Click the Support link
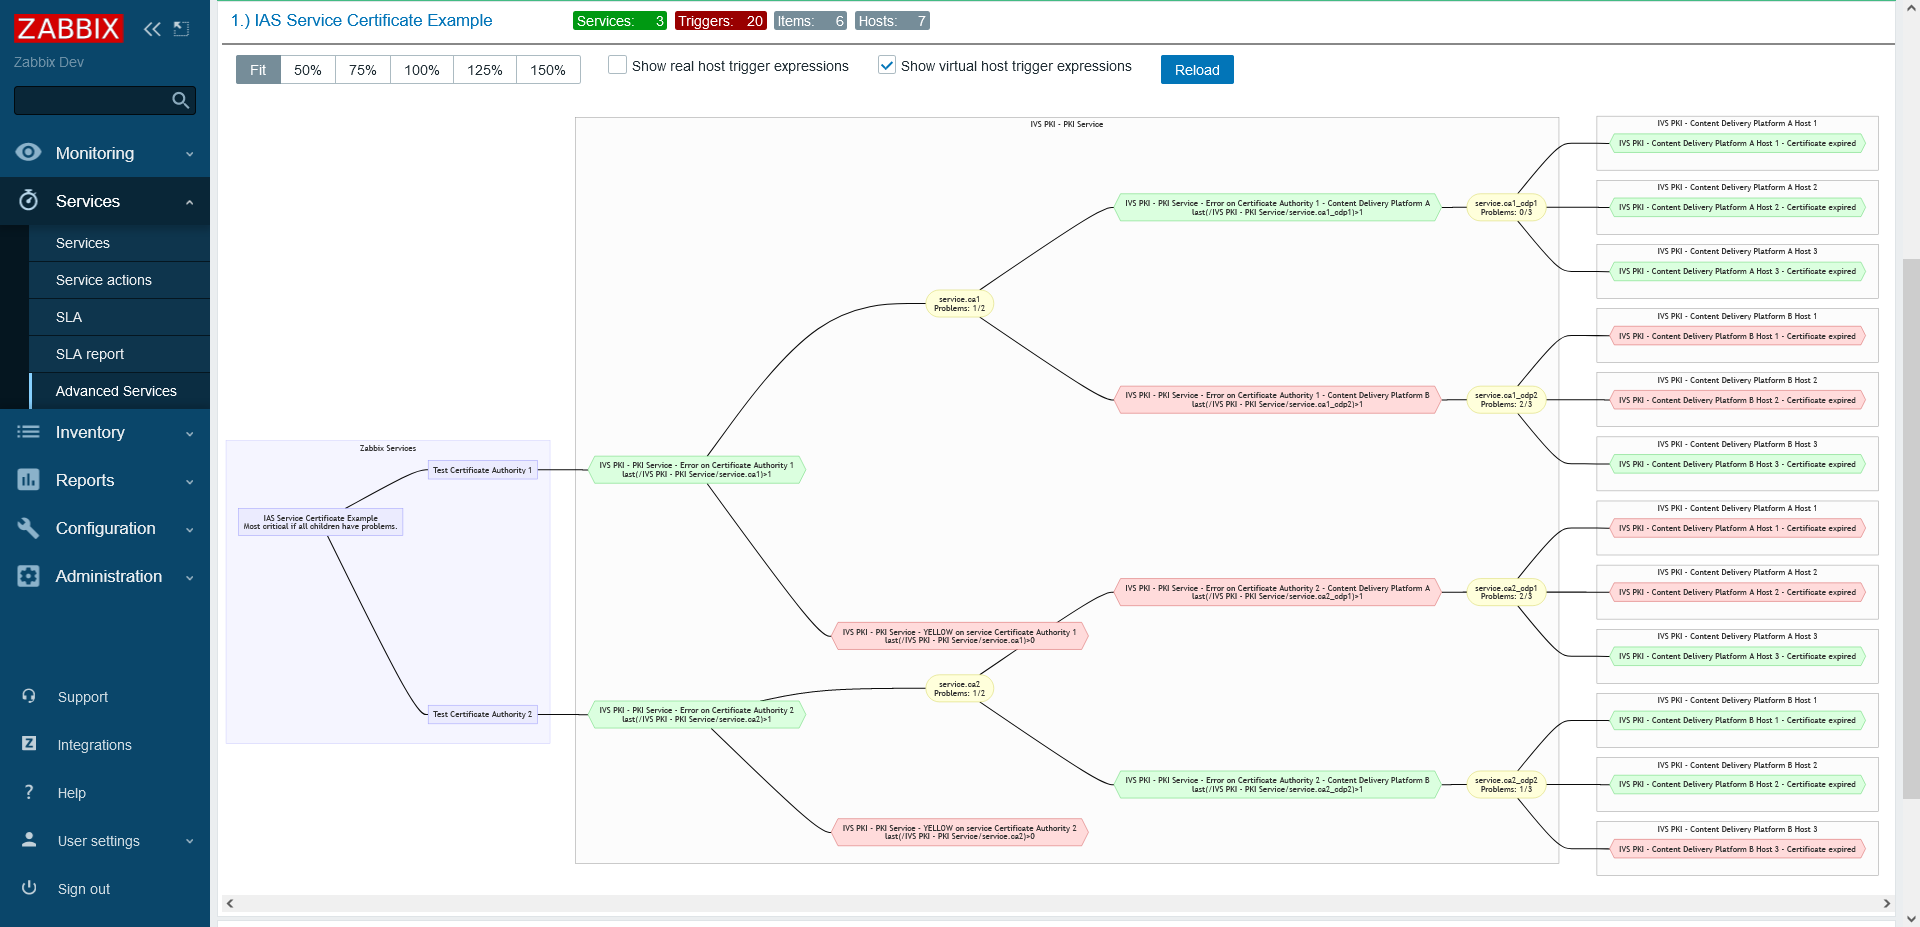Image resolution: width=1920 pixels, height=927 pixels. (x=83, y=697)
